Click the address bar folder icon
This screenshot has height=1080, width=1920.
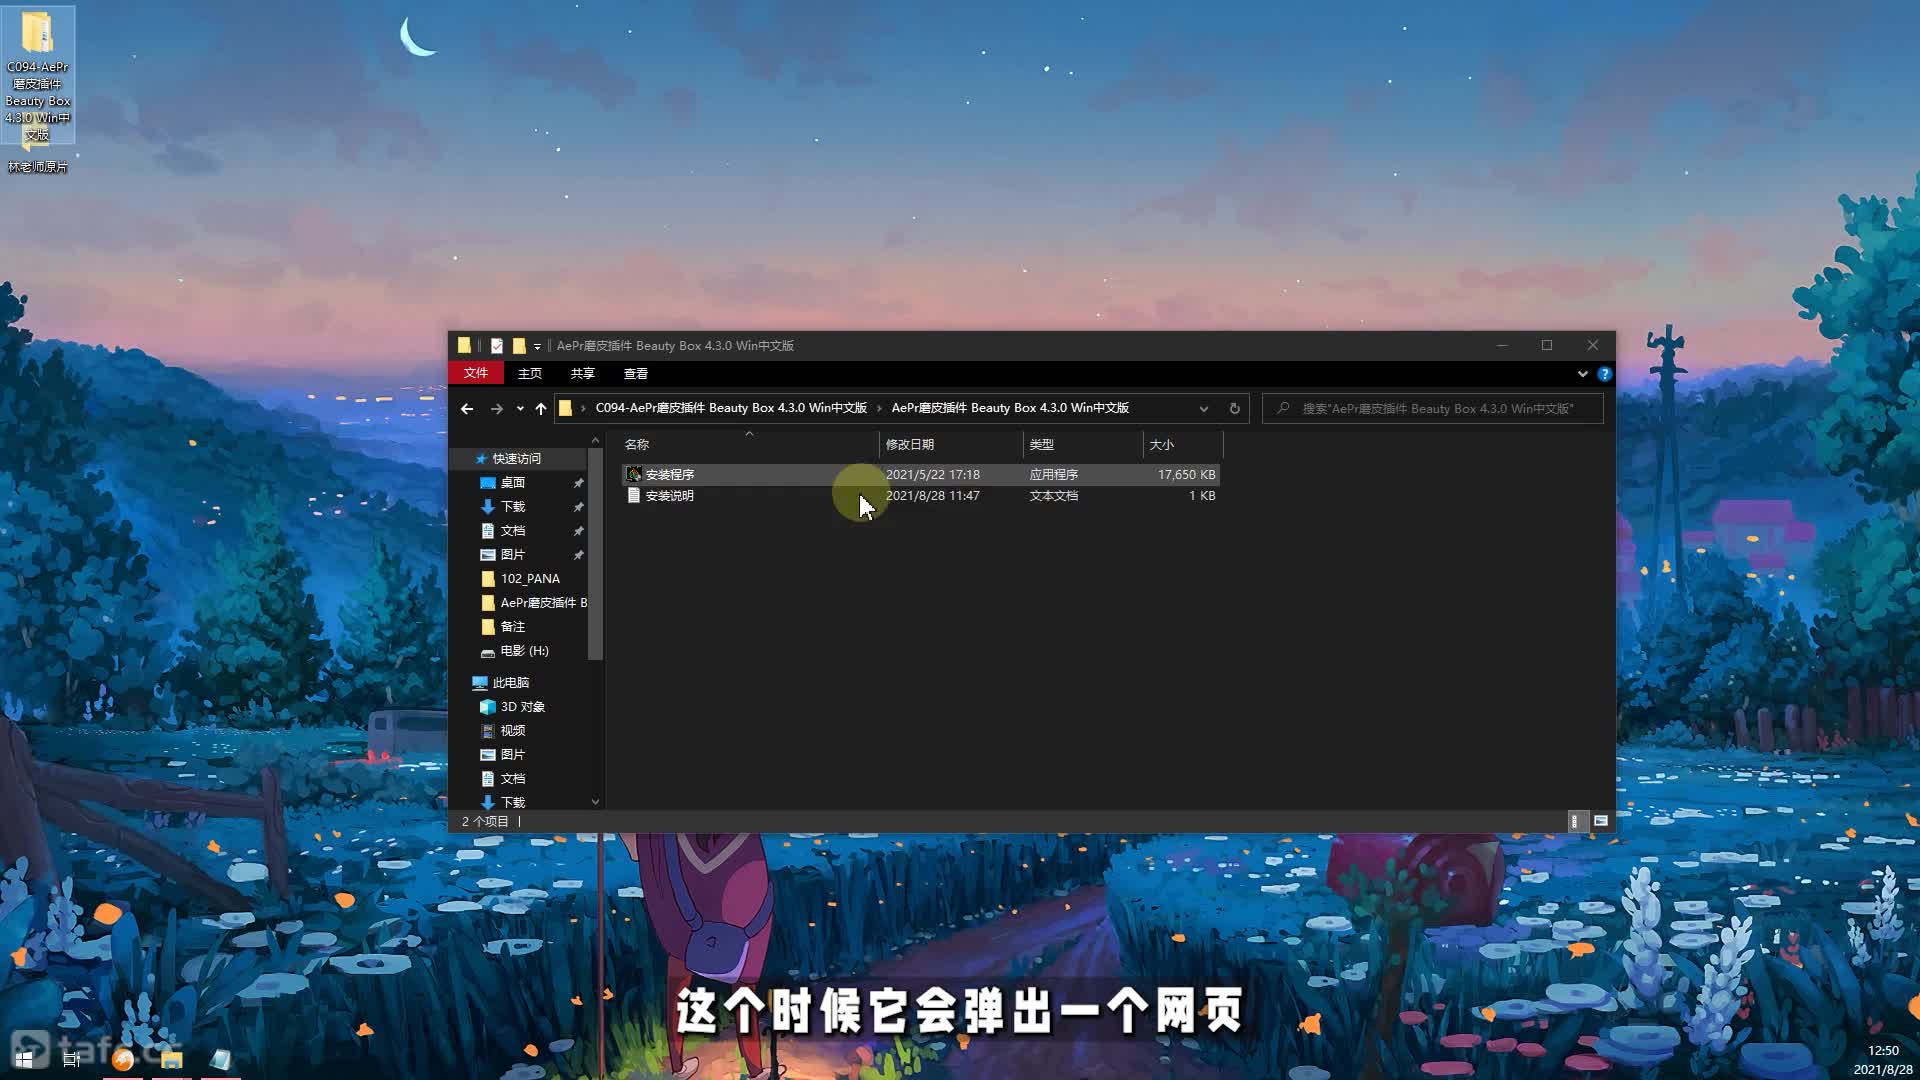tap(565, 408)
